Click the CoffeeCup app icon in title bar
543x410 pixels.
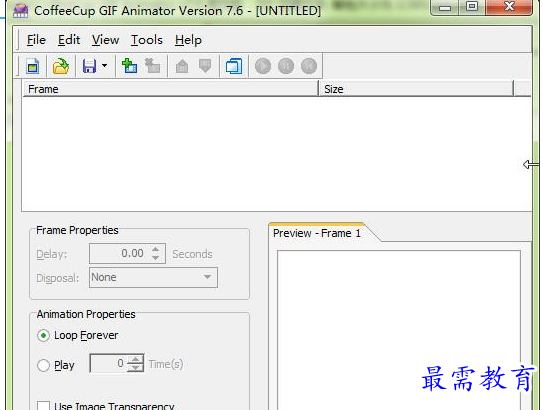pos(20,11)
